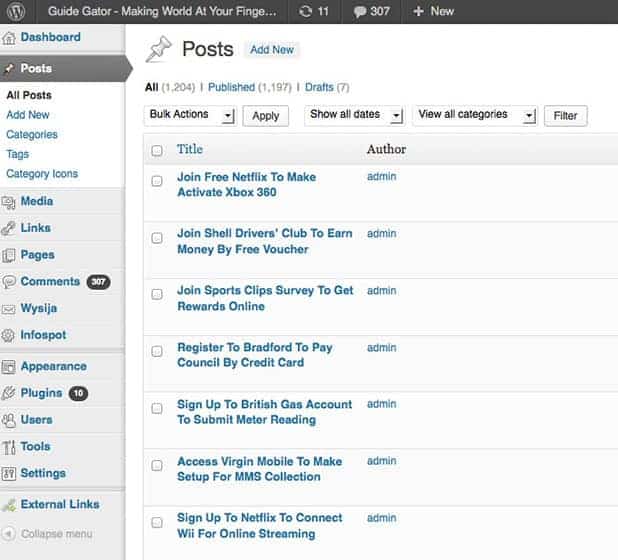Check the Join Shell Drivers' Club post checkbox
618x560 pixels.
tap(157, 238)
